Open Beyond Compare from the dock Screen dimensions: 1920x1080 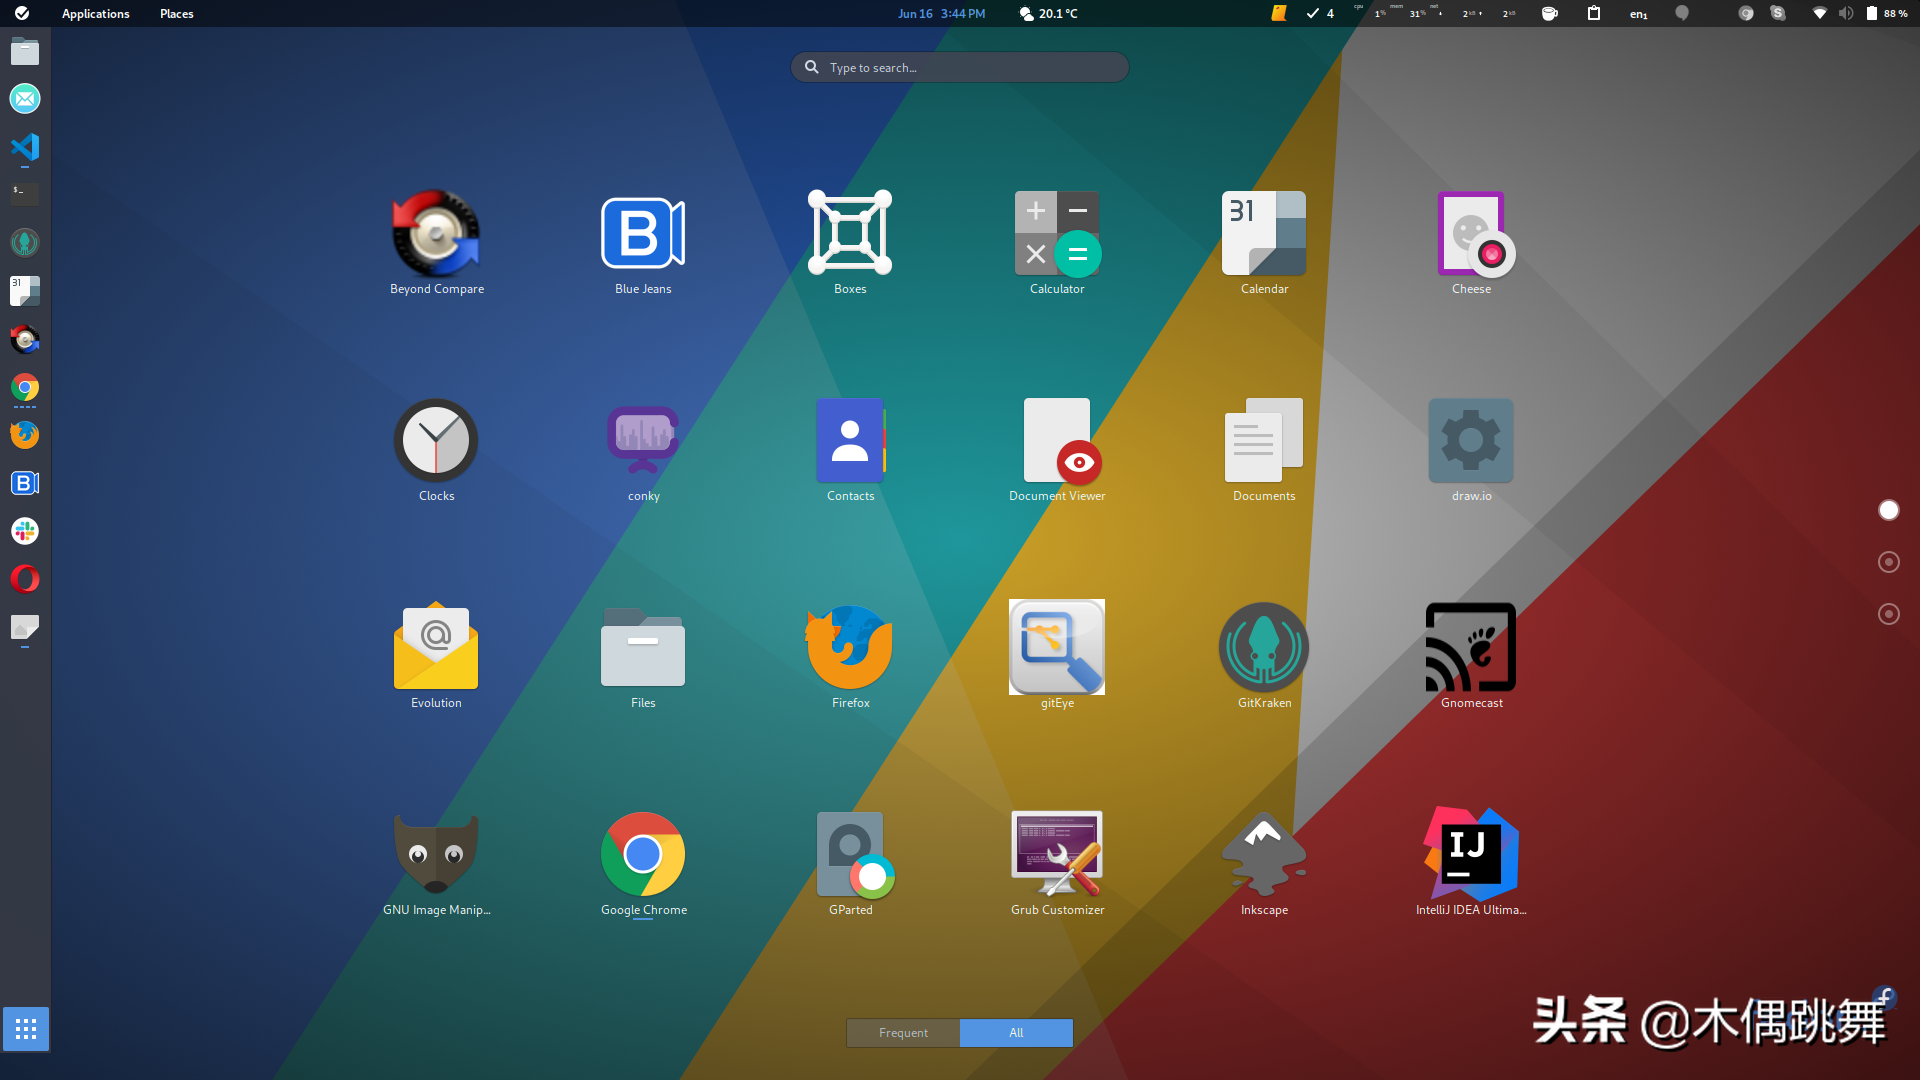[x=25, y=339]
